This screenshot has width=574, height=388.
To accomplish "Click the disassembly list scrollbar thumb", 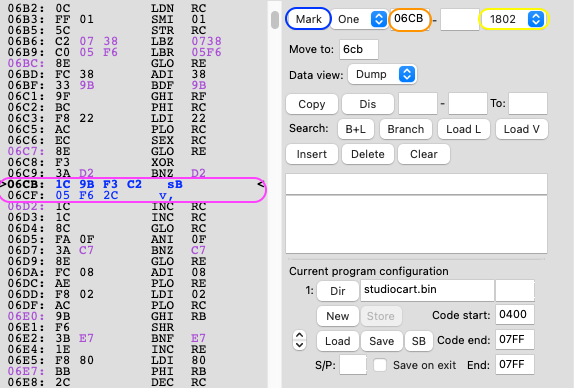I will (275, 20).
